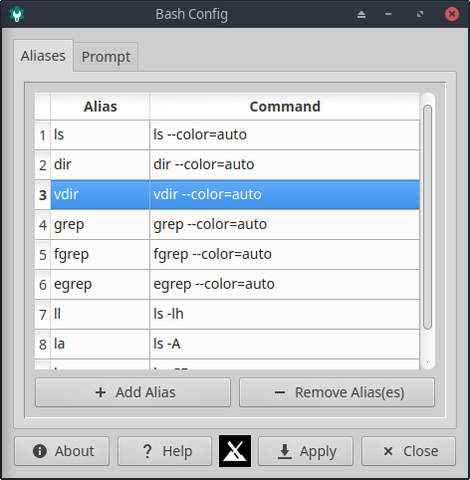
Task: Select the 'la' alias cell
Action: point(100,344)
